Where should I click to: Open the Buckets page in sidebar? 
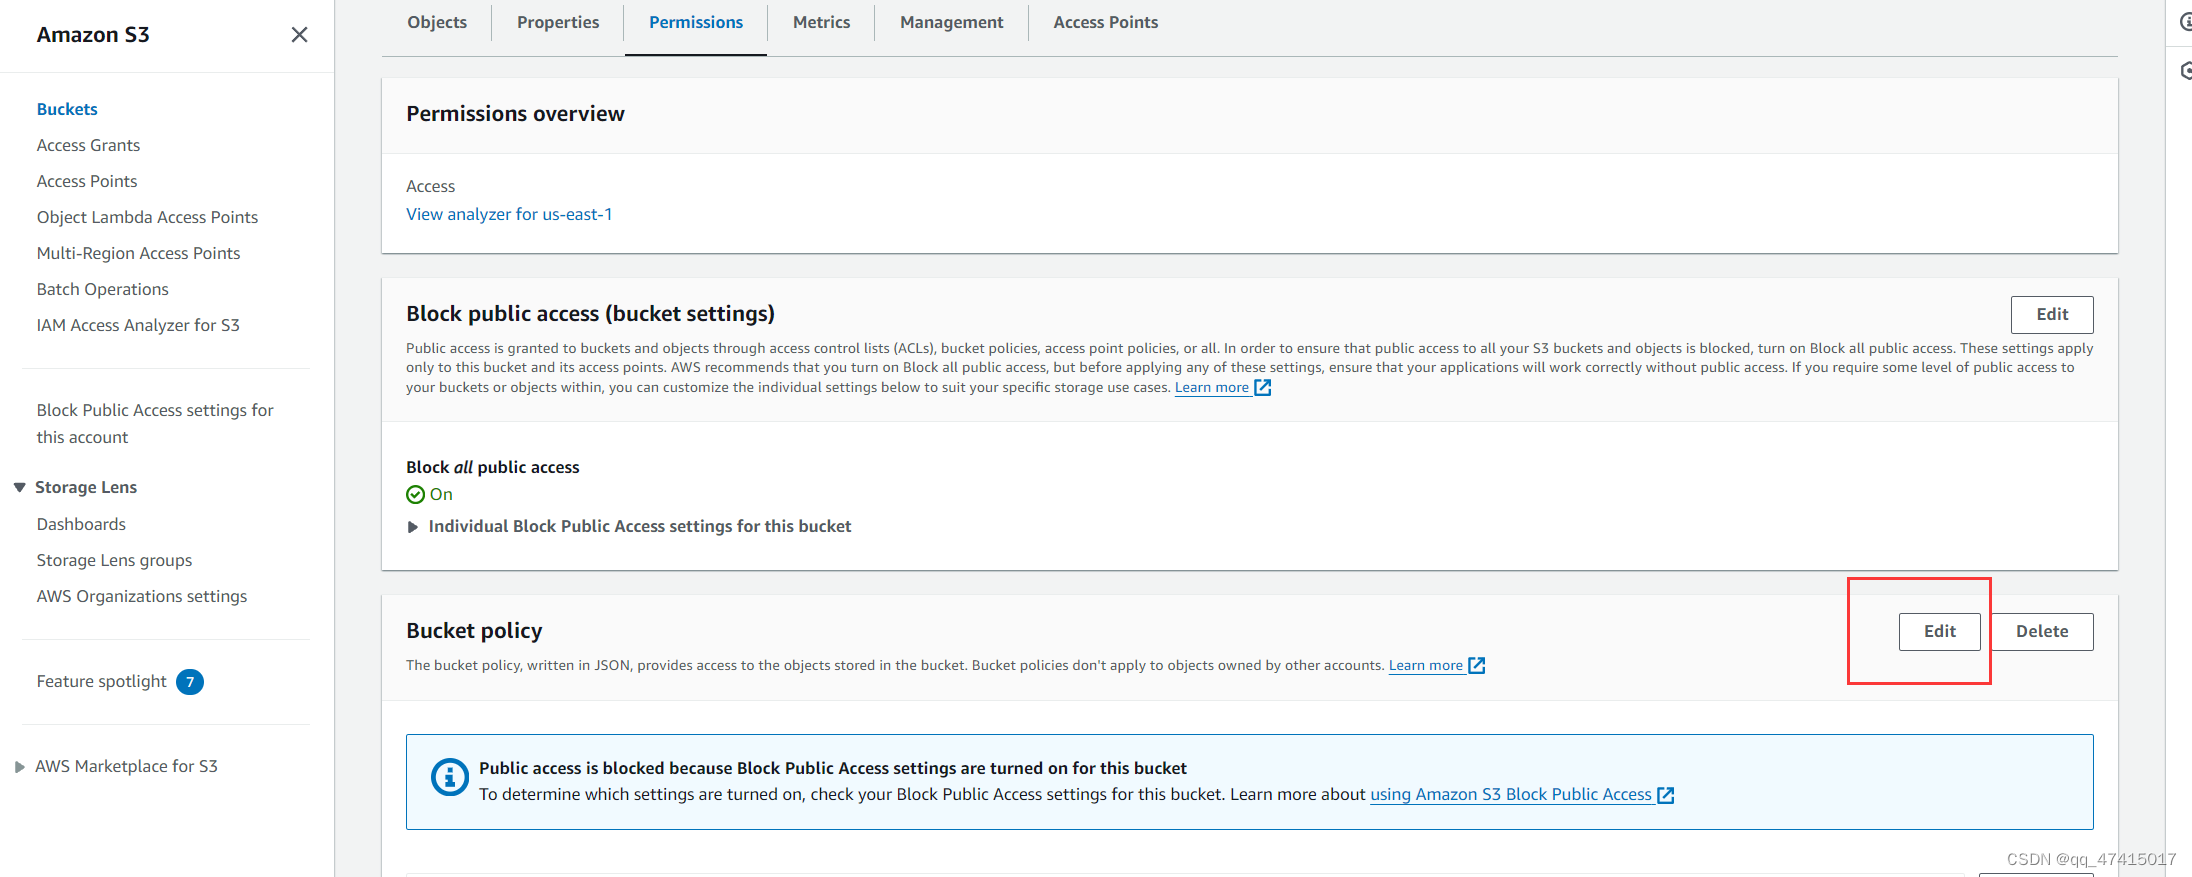(x=67, y=109)
